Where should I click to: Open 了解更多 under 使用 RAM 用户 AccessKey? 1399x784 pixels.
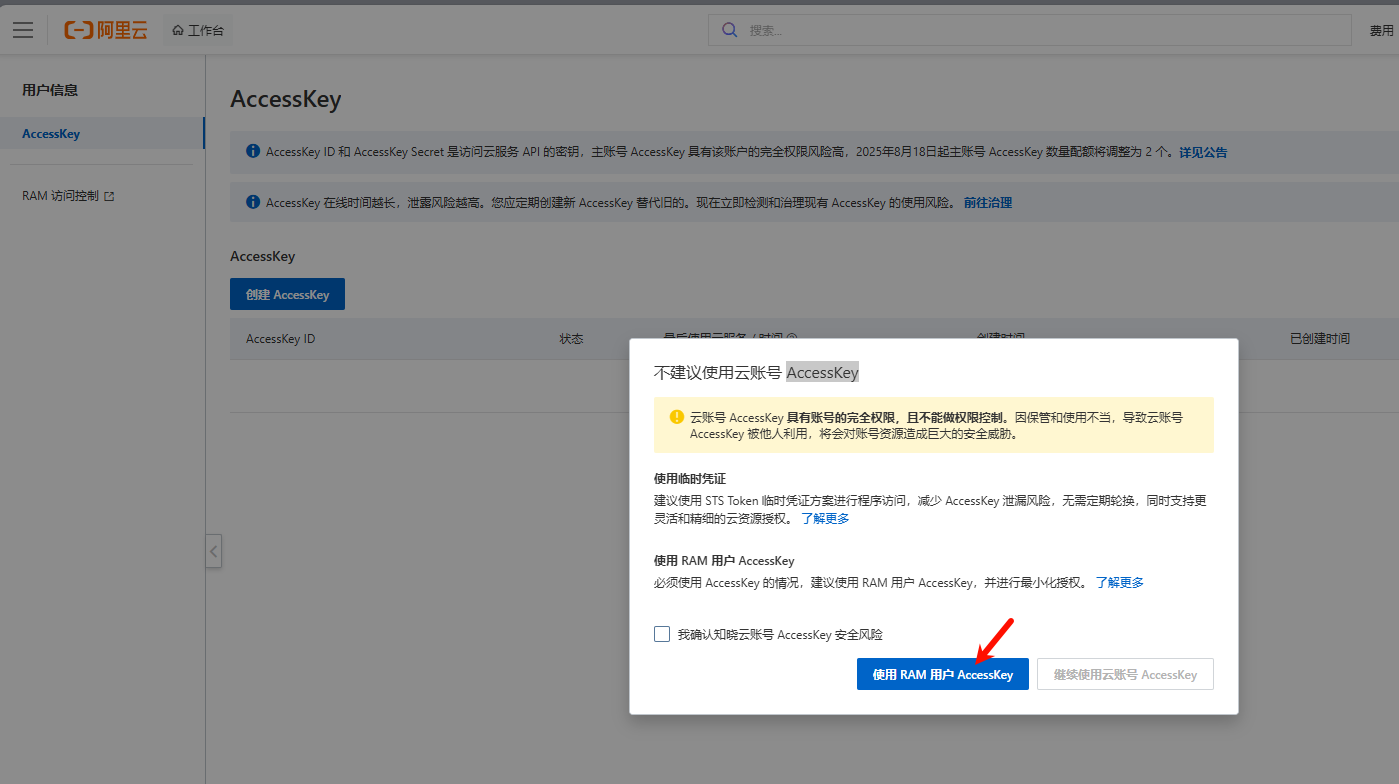1120,582
